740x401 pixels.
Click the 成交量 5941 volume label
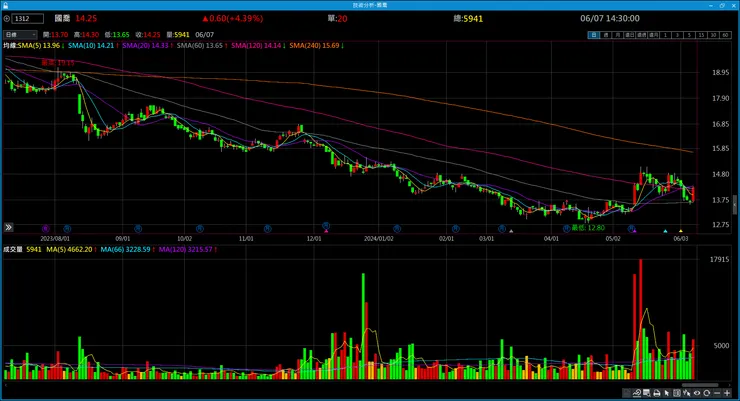coord(22,249)
